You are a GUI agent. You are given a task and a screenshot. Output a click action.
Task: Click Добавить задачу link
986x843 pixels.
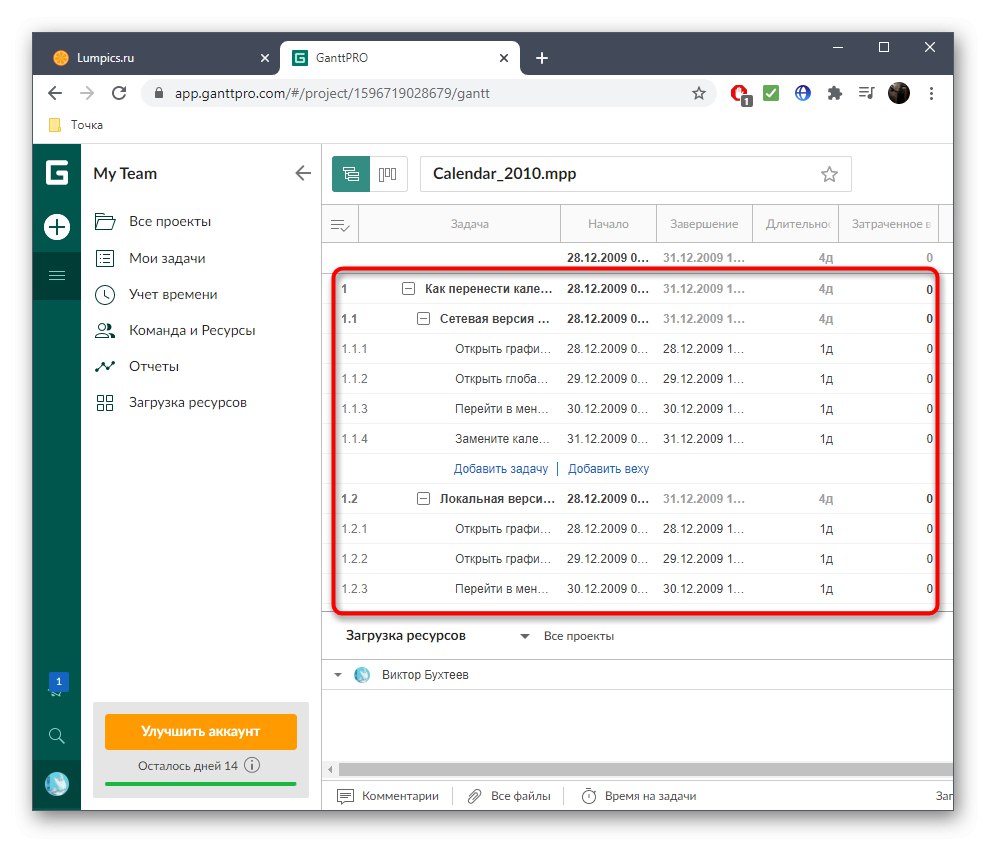(501, 468)
